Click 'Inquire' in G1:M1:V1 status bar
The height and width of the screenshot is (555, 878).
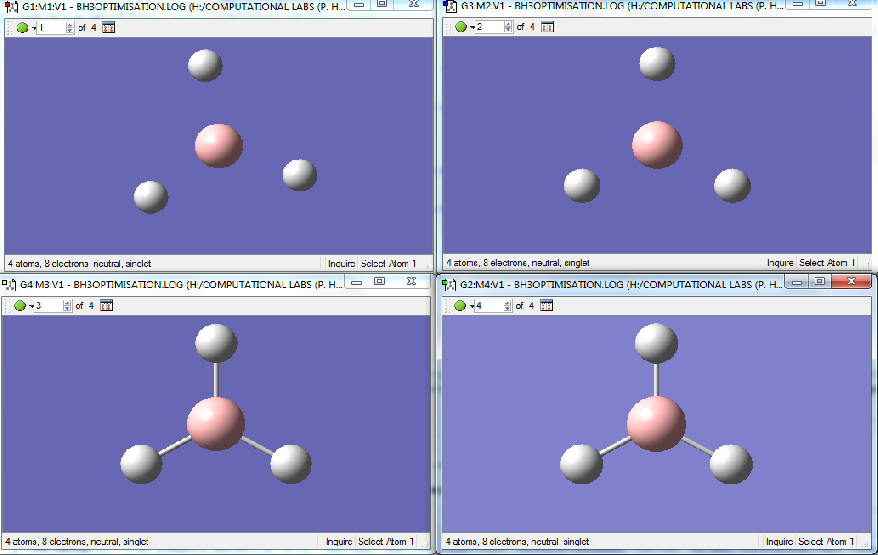(342, 263)
